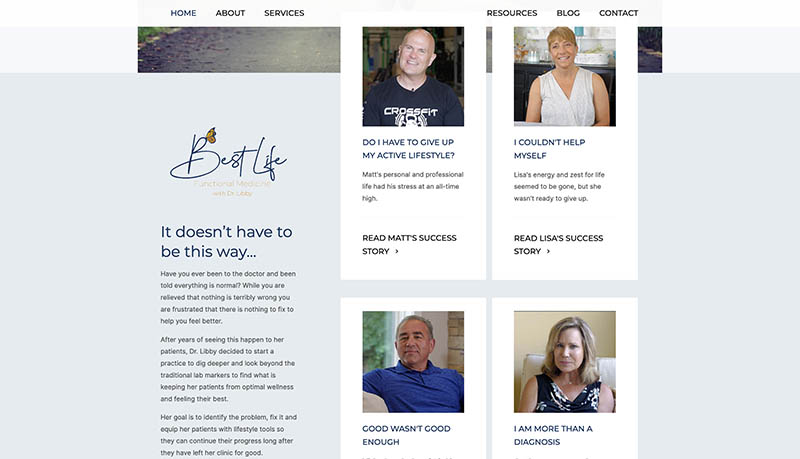Click the photo of man in blue polo
800x459 pixels.
coord(413,362)
